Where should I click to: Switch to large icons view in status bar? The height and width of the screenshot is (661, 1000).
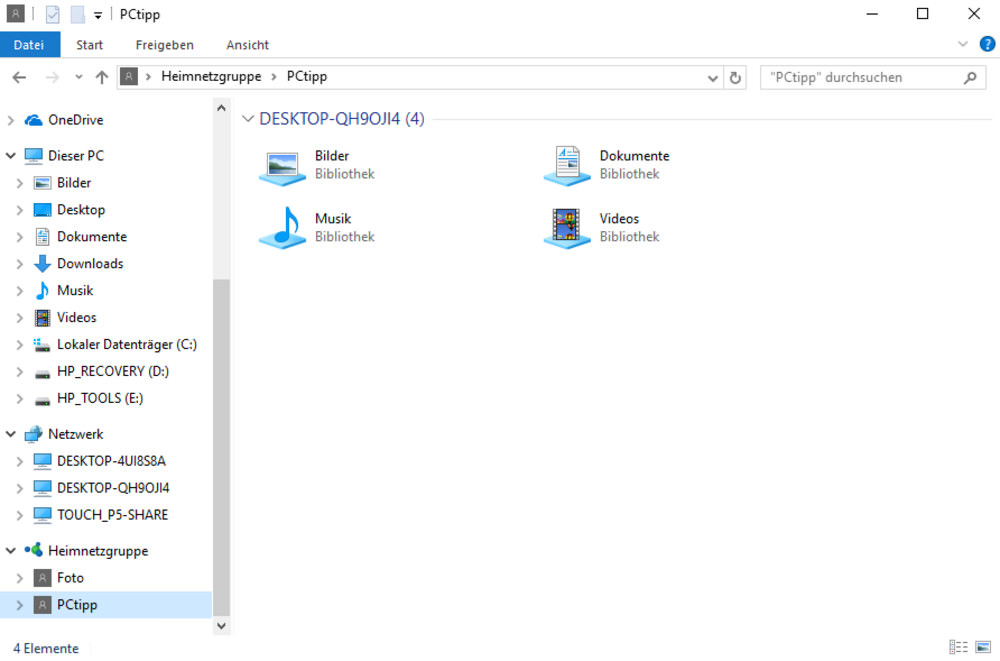pyautogui.click(x=983, y=648)
